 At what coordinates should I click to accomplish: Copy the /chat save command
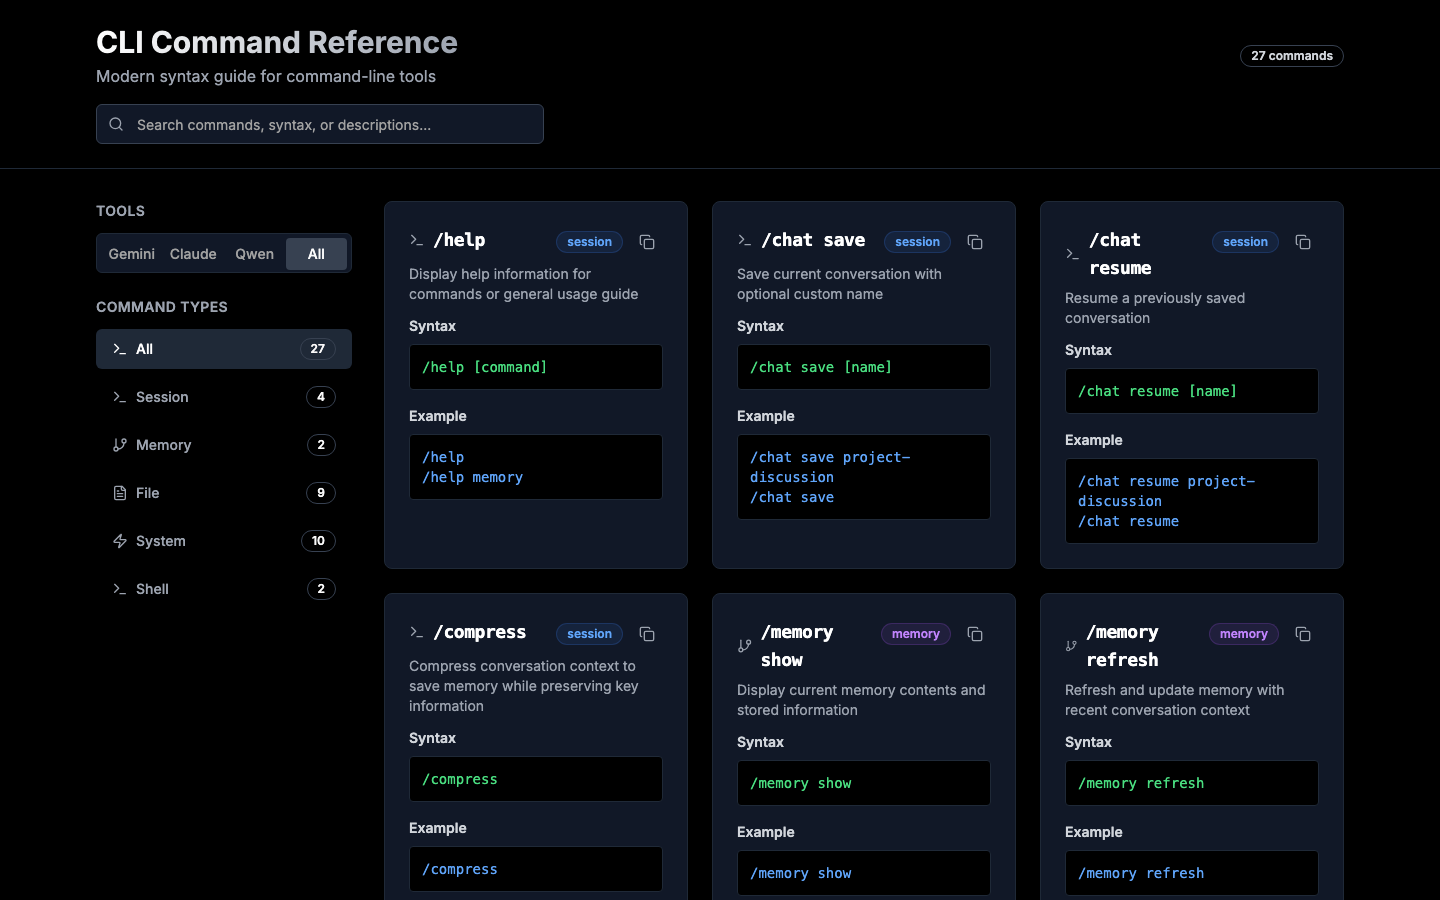[975, 242]
